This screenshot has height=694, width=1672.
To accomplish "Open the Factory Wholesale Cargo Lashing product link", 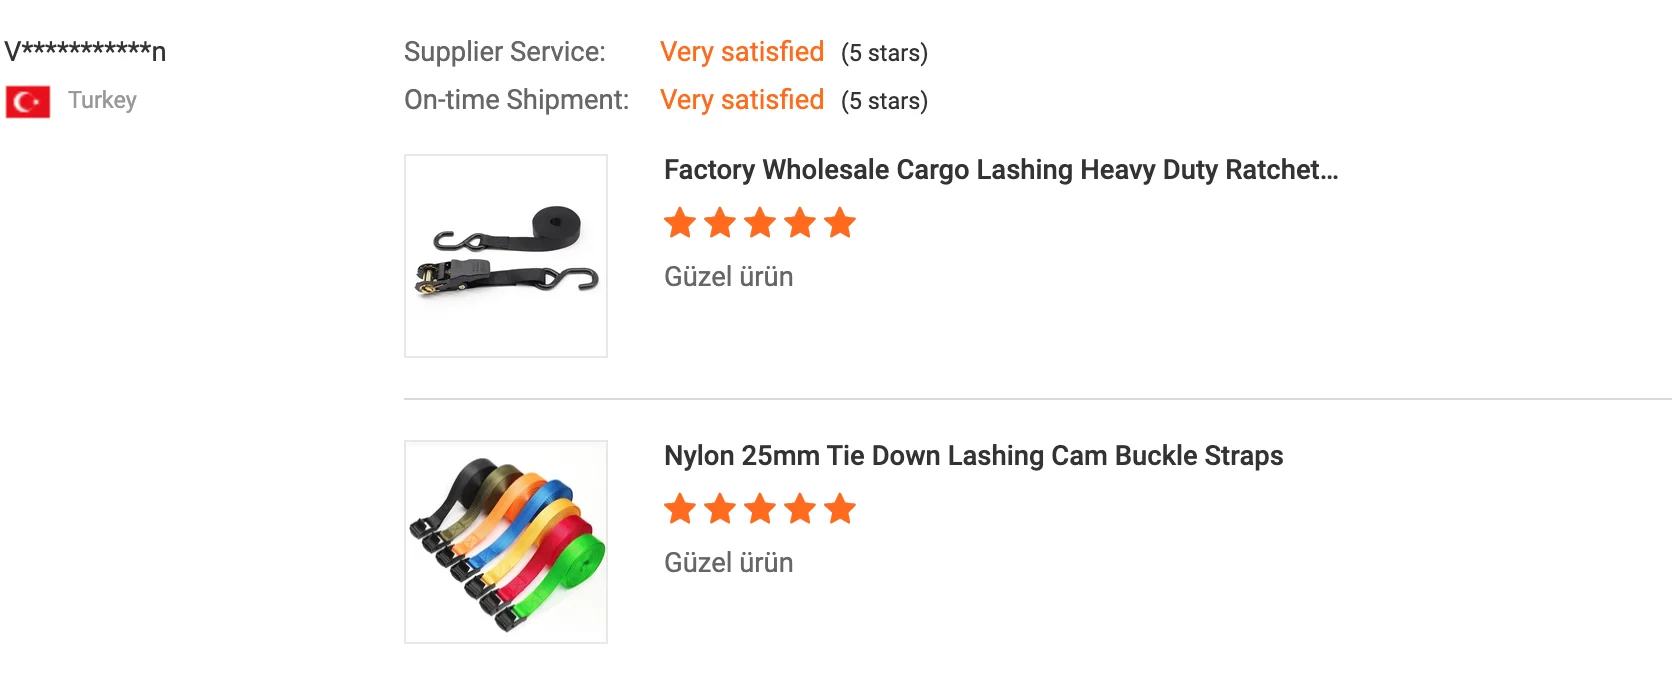I will 1000,170.
